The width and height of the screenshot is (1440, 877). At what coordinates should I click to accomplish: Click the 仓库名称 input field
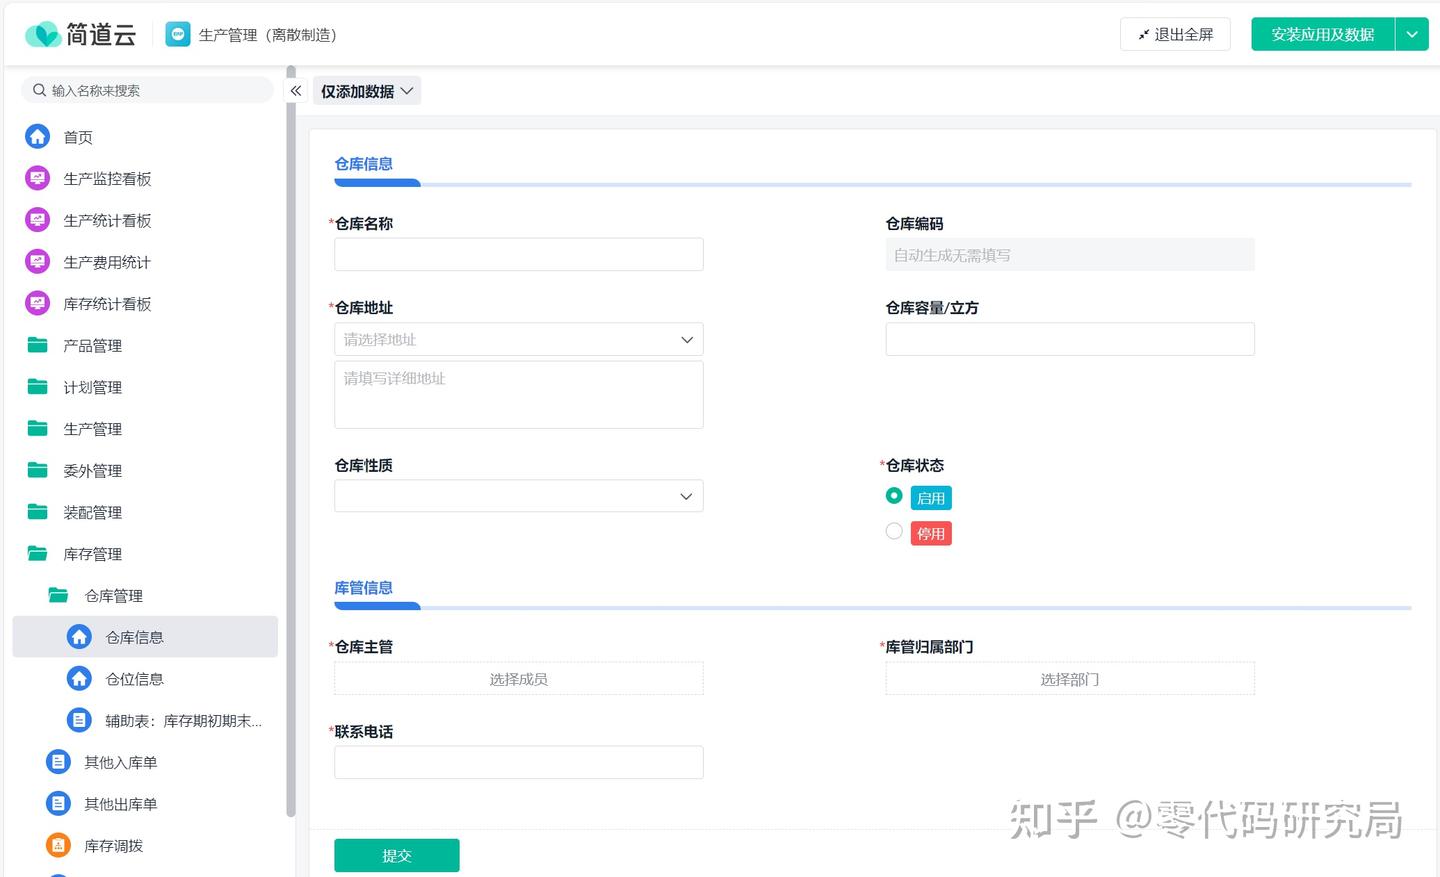pyautogui.click(x=518, y=255)
